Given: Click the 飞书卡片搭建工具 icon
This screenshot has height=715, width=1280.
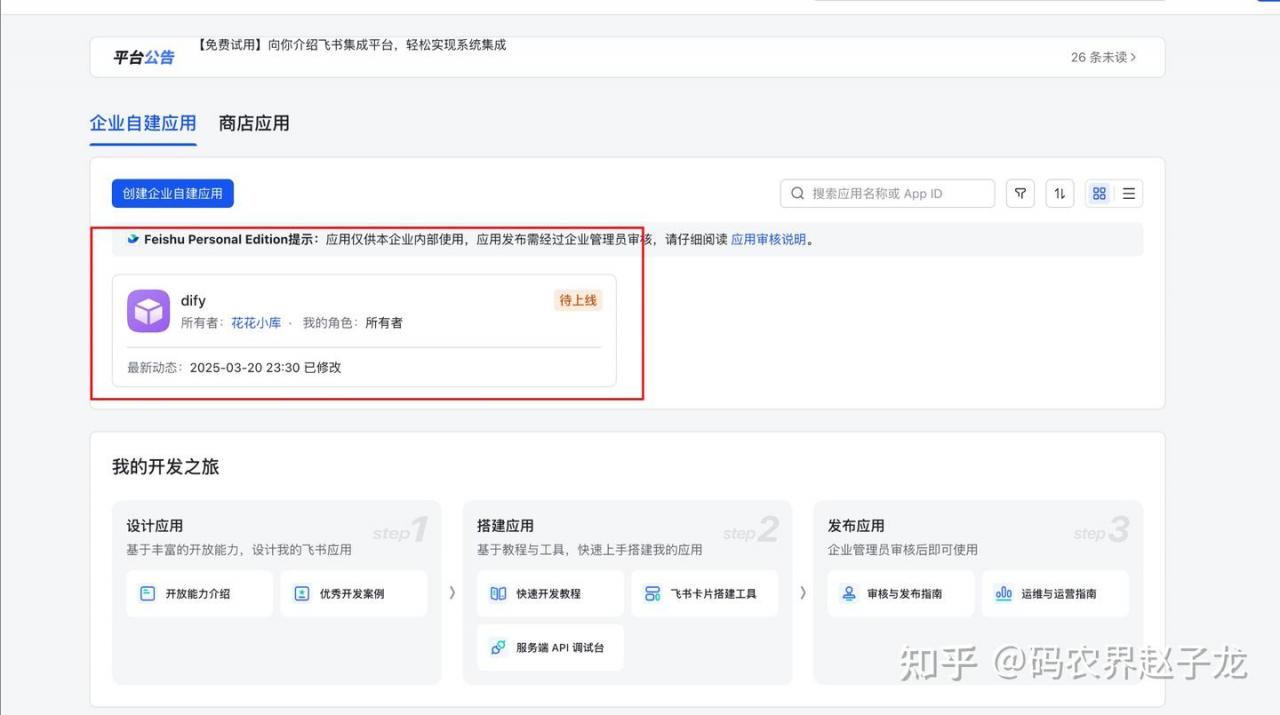Looking at the screenshot, I should coord(652,593).
